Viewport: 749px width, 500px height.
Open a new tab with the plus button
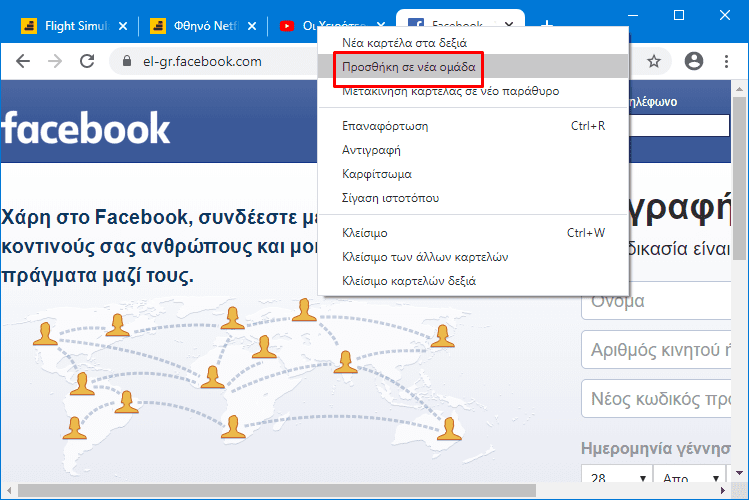click(546, 25)
